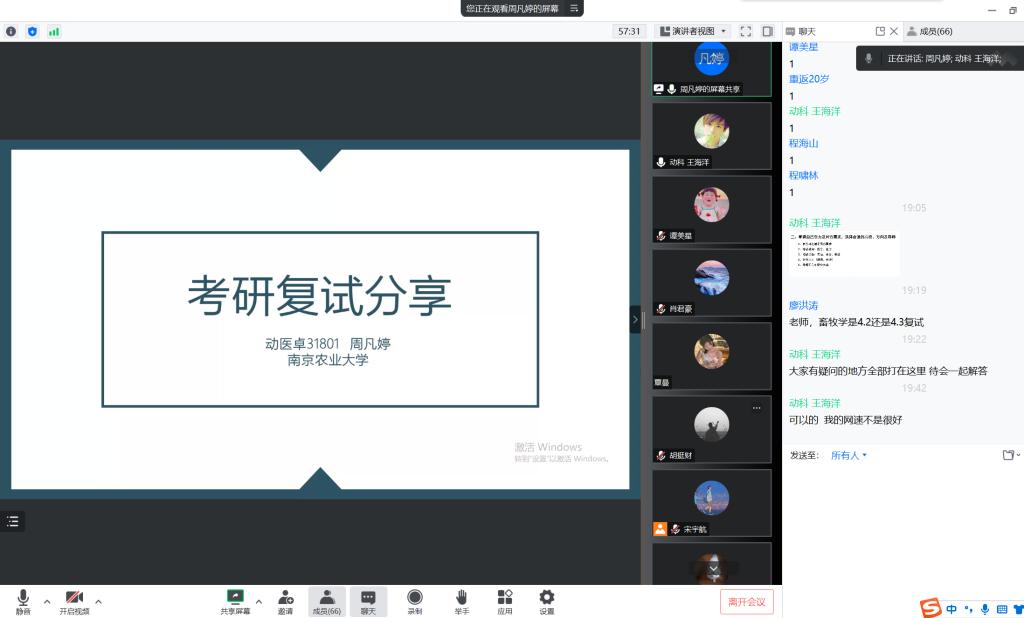
Task: Click the mute microphone icon
Action: click(x=23, y=598)
